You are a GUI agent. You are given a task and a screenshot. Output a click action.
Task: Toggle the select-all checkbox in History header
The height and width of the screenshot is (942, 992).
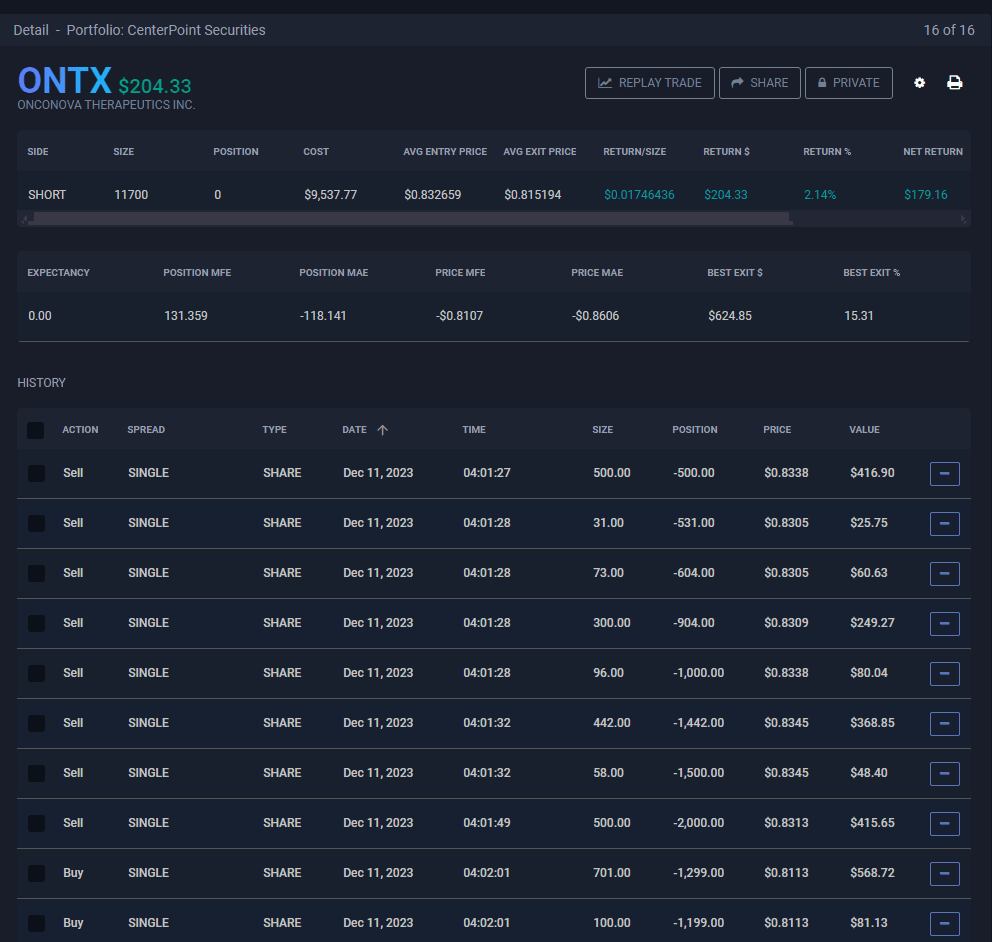tap(36, 430)
